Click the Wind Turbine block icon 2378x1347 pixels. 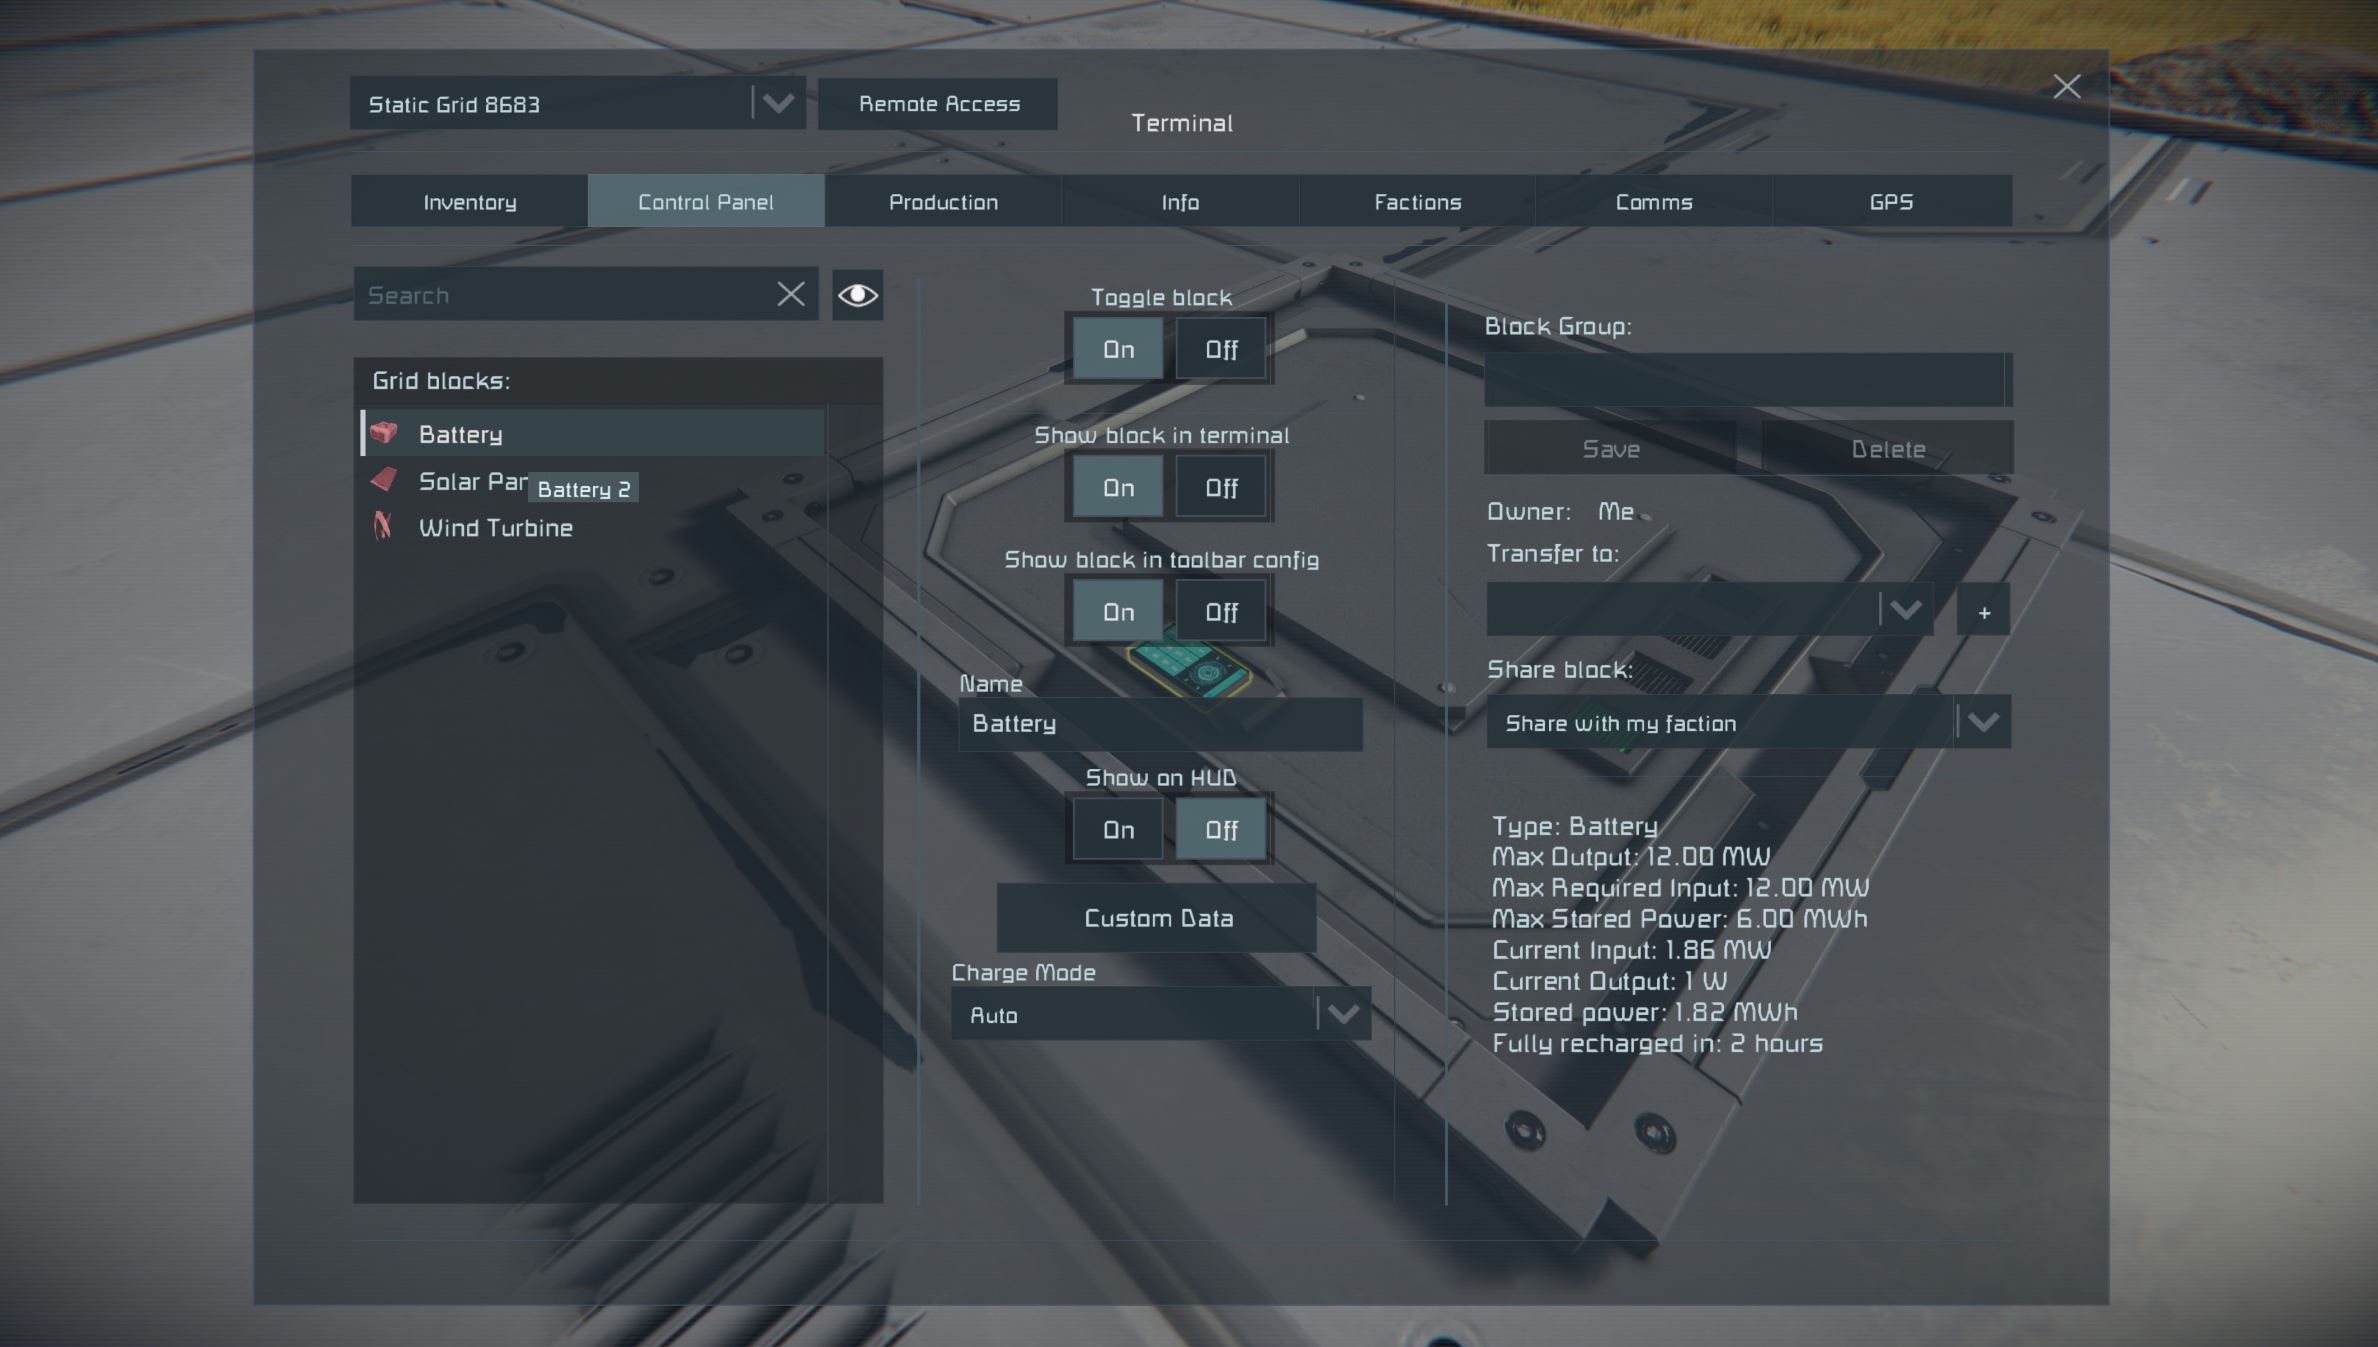tap(383, 526)
